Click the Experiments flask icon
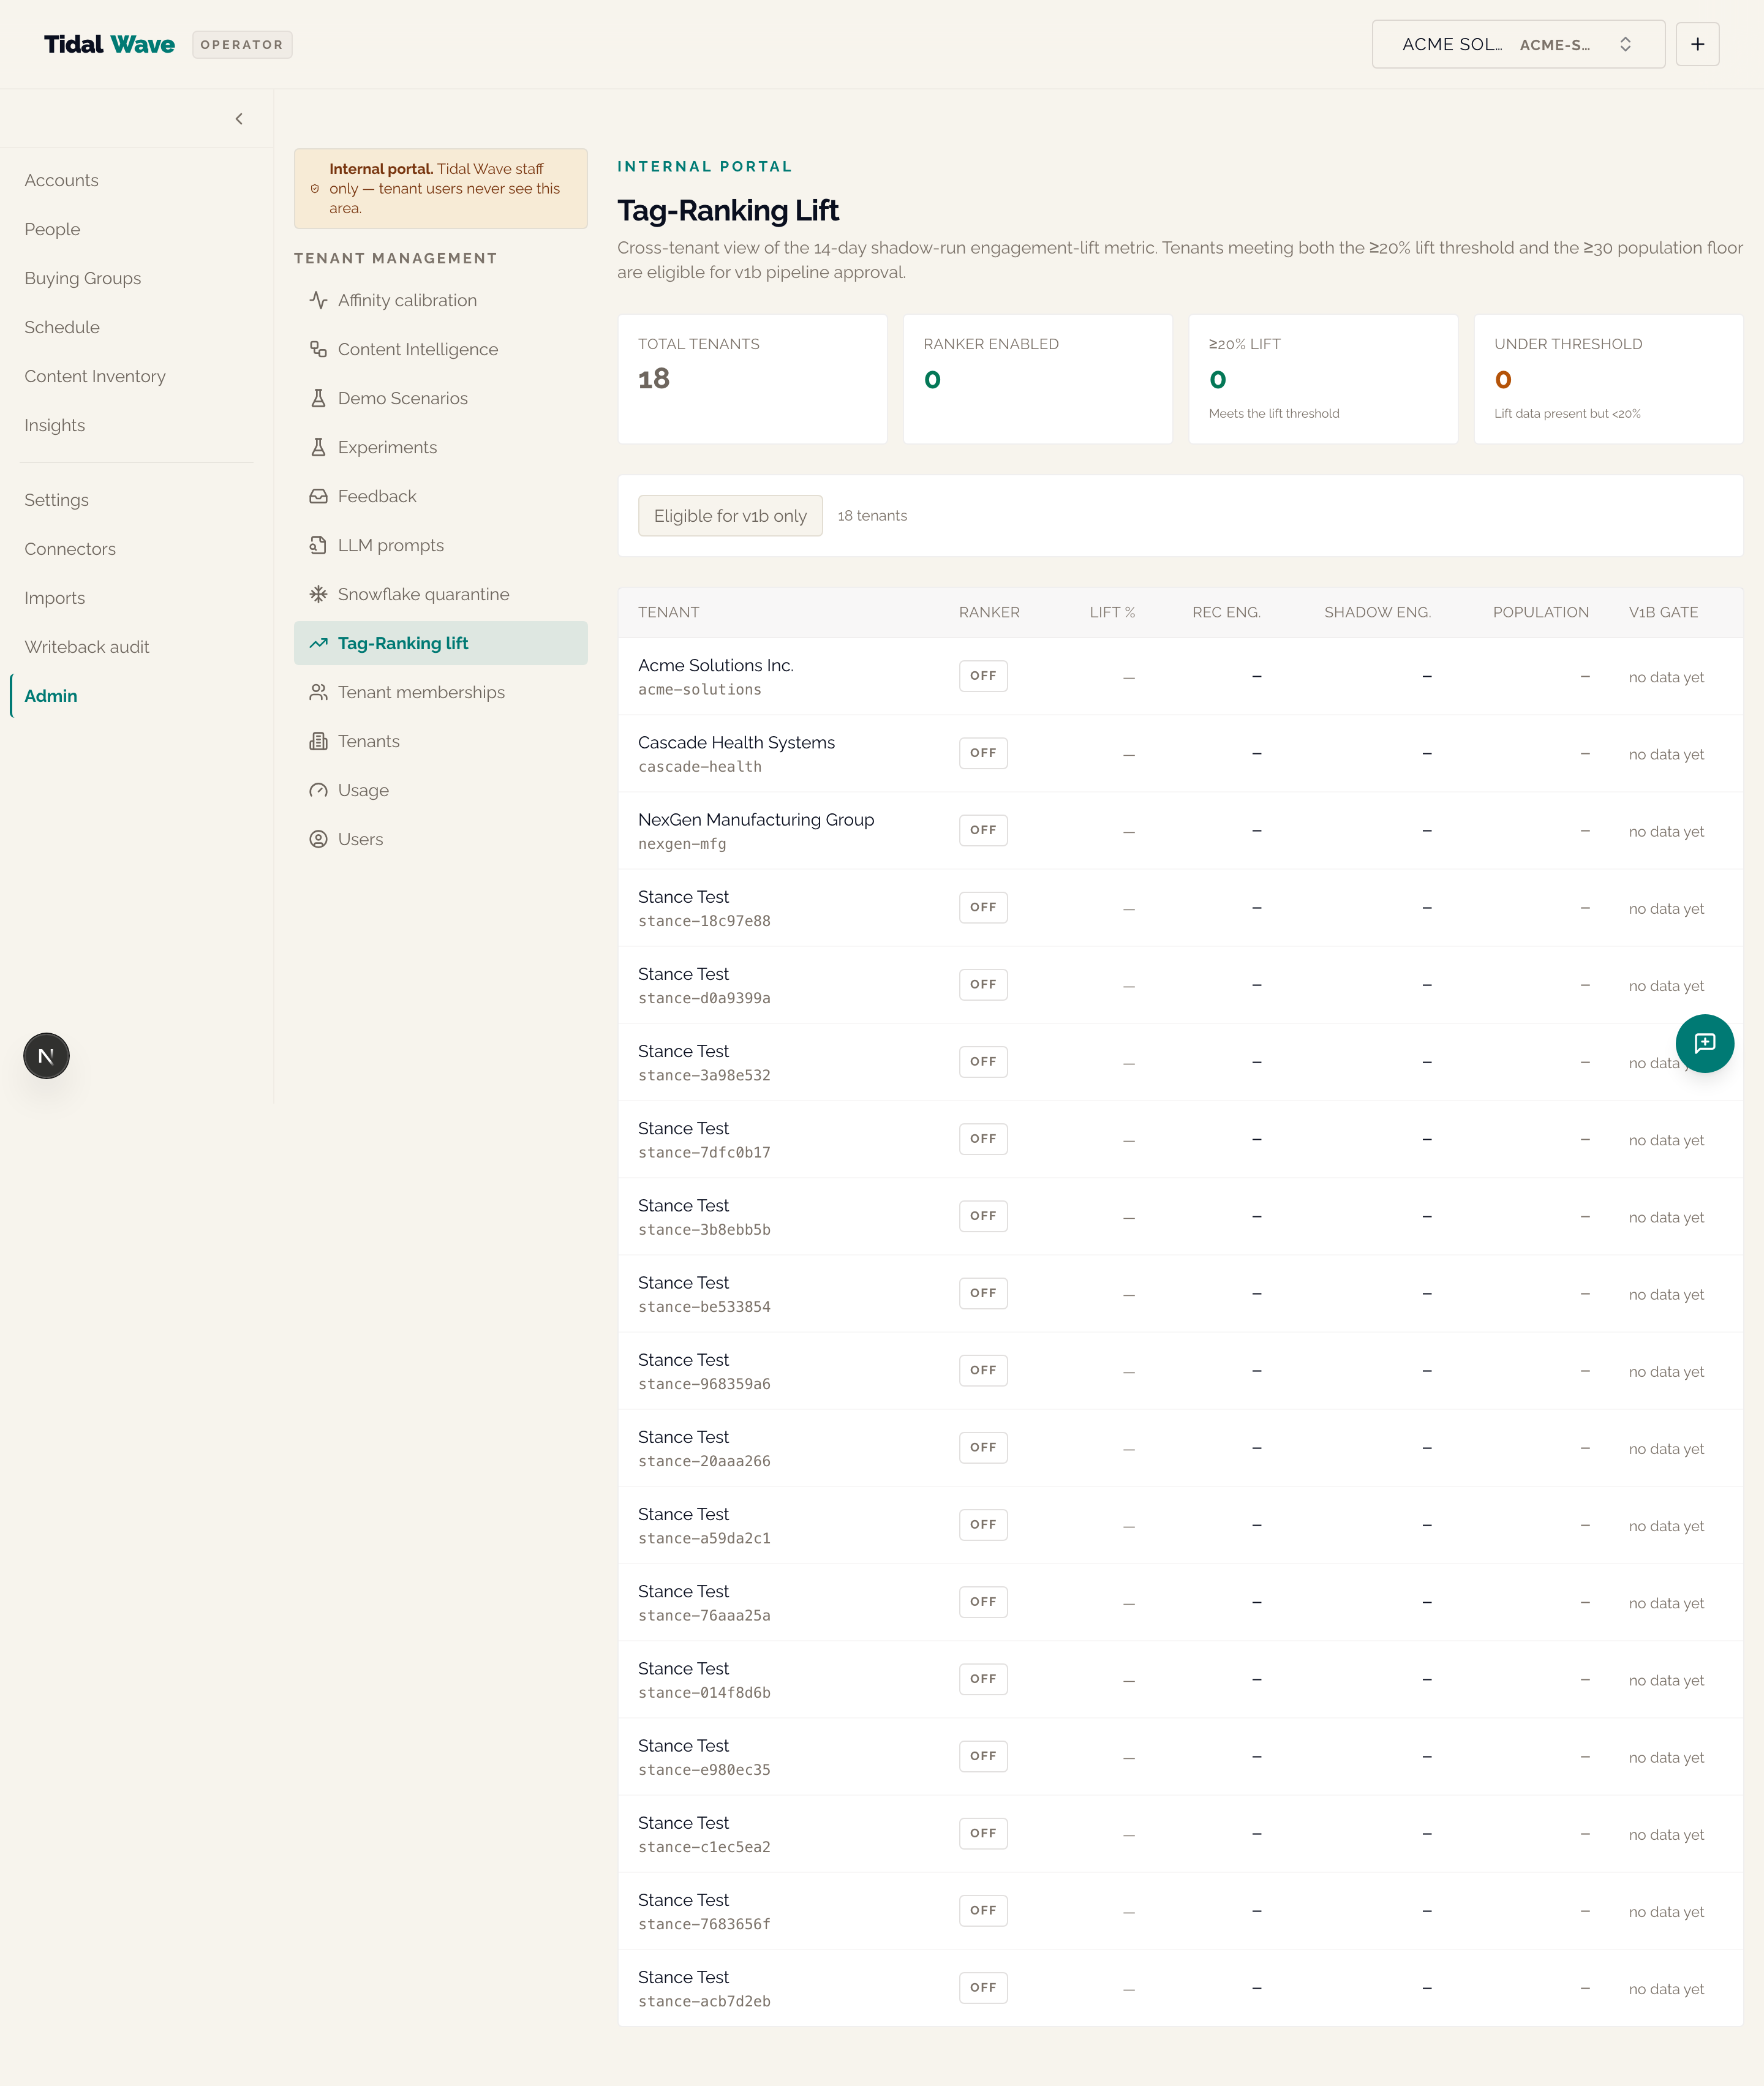The height and width of the screenshot is (2086, 1764). click(318, 447)
